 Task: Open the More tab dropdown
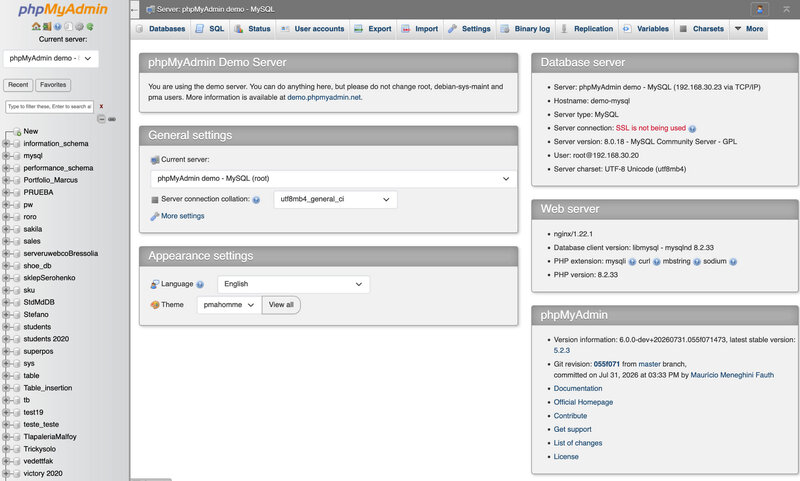pos(748,29)
